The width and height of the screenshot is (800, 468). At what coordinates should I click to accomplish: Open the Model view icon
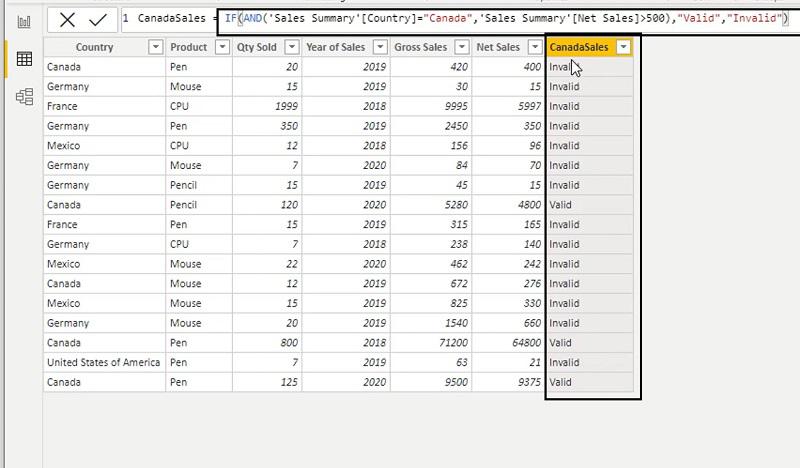pos(24,96)
